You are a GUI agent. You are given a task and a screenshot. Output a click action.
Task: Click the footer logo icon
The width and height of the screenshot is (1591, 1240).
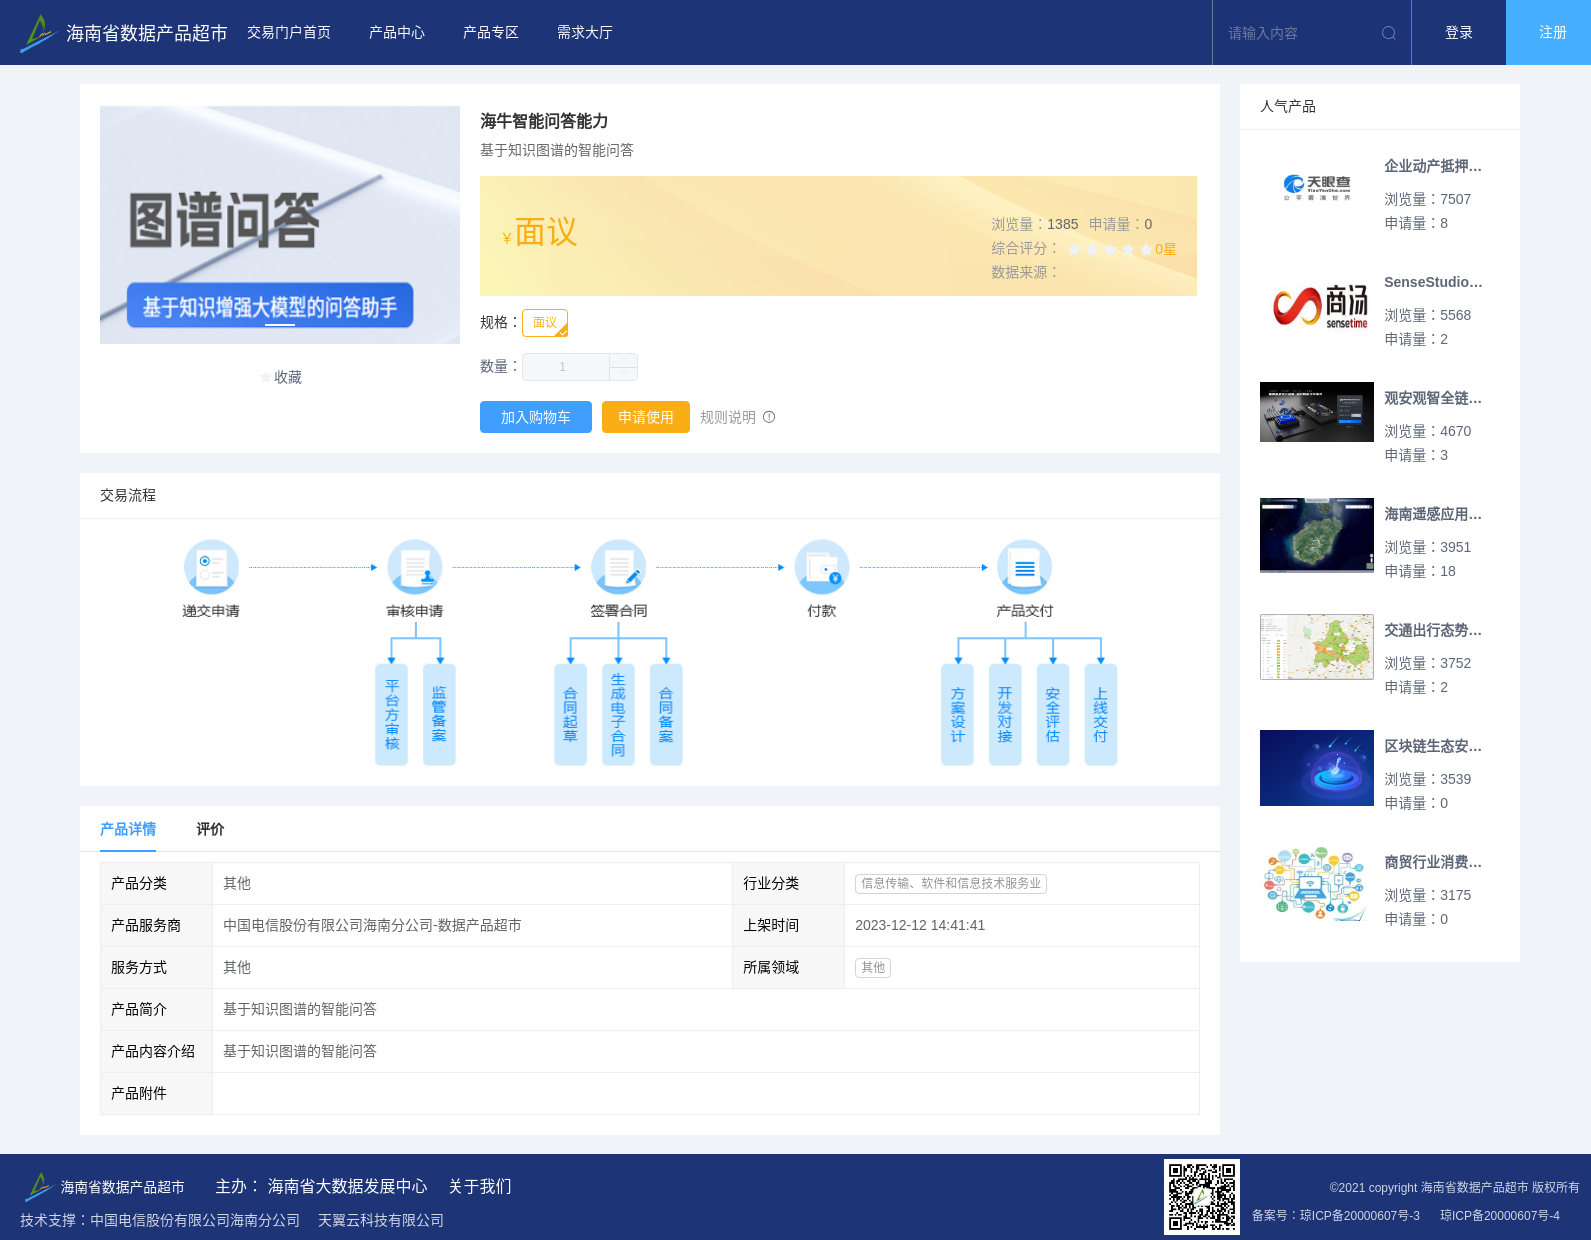[x=38, y=1186]
